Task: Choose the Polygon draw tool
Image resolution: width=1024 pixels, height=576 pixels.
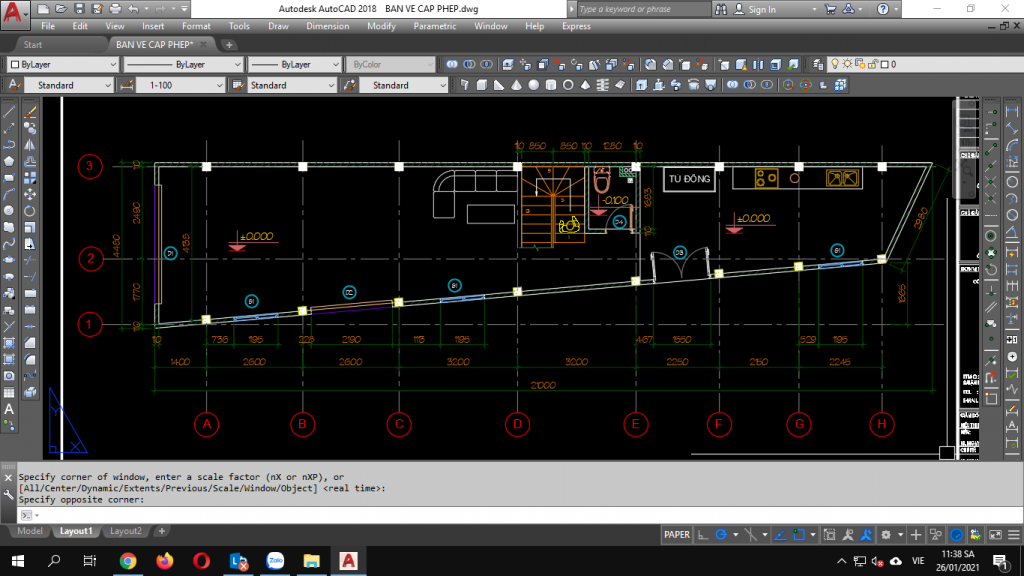Action: tap(9, 161)
